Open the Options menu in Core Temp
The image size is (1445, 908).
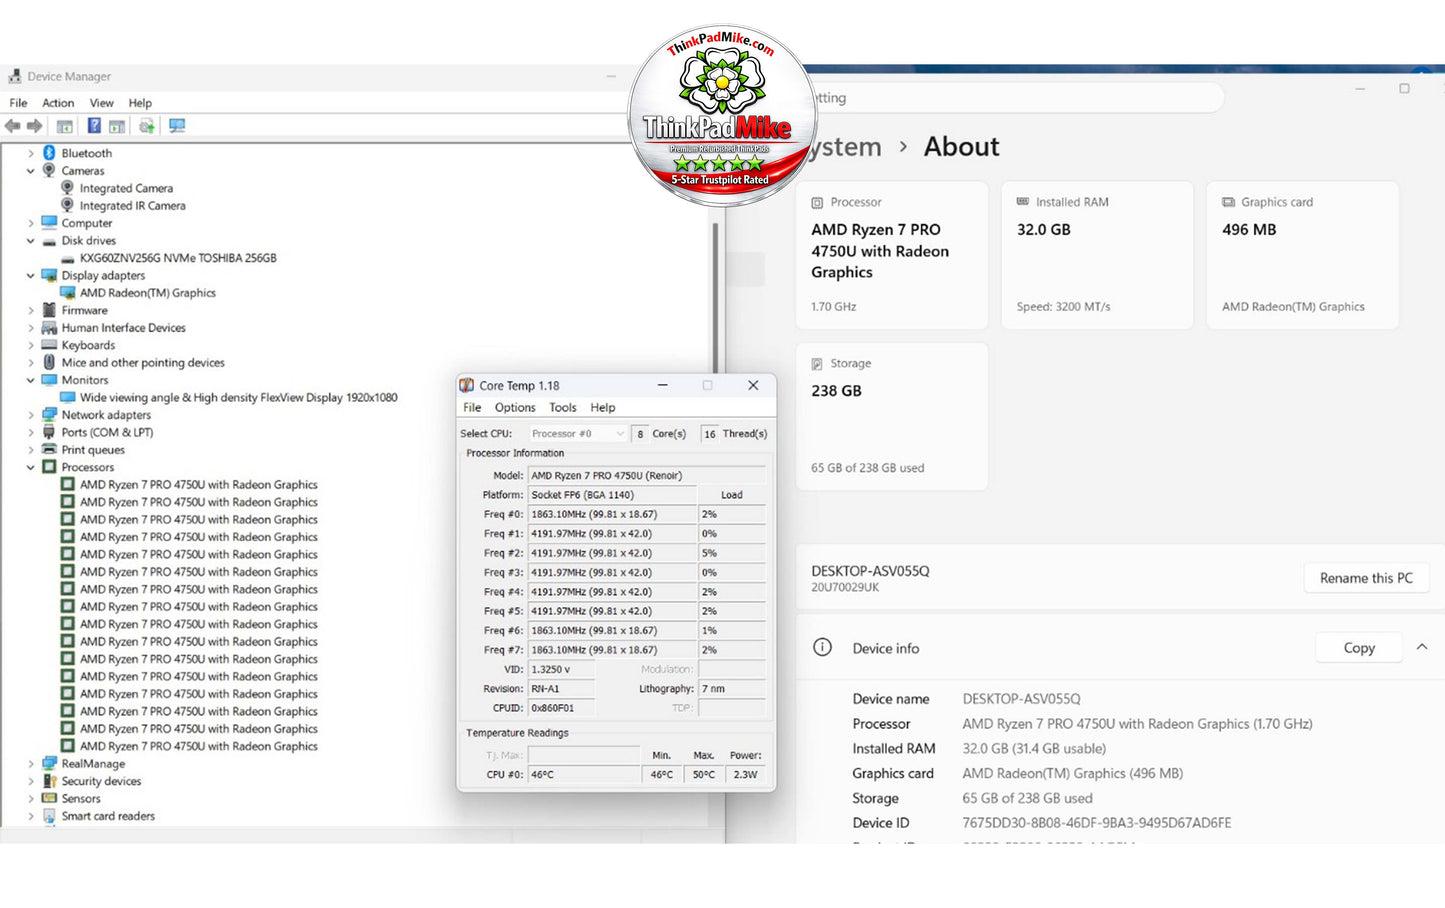click(x=515, y=408)
